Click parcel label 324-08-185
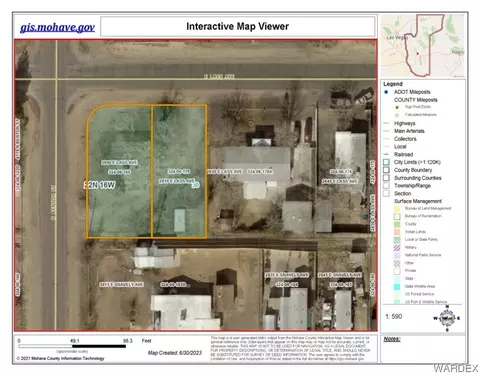Viewport: 480px width, 376px height. pyautogui.click(x=341, y=285)
